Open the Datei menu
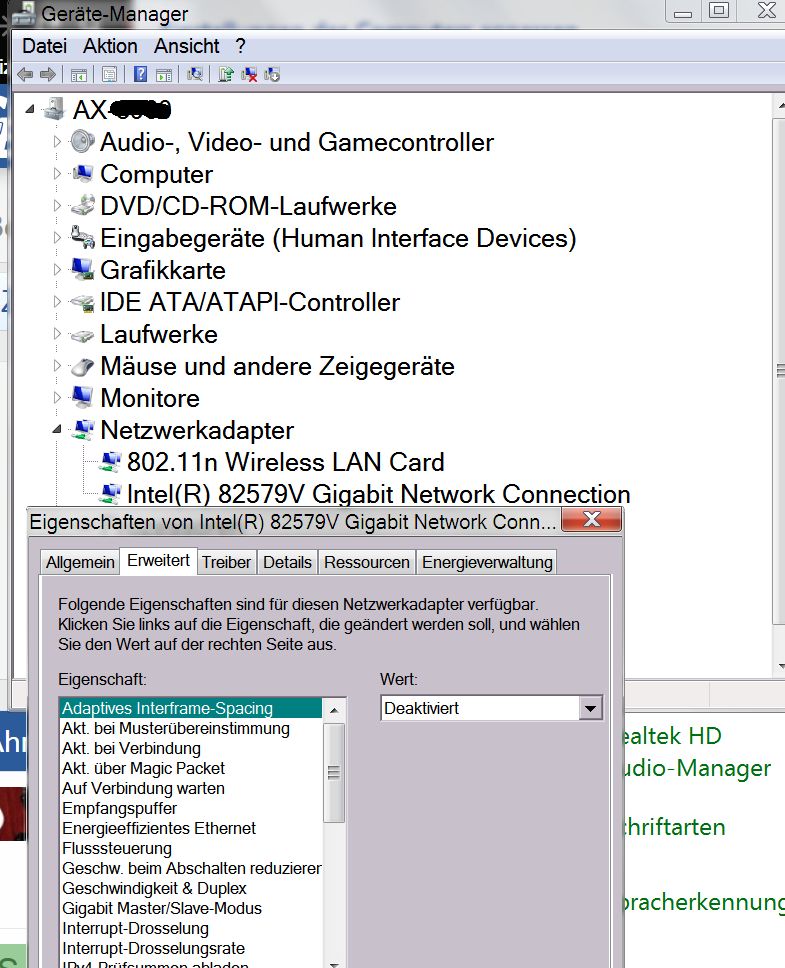The width and height of the screenshot is (785, 968). pos(44,46)
